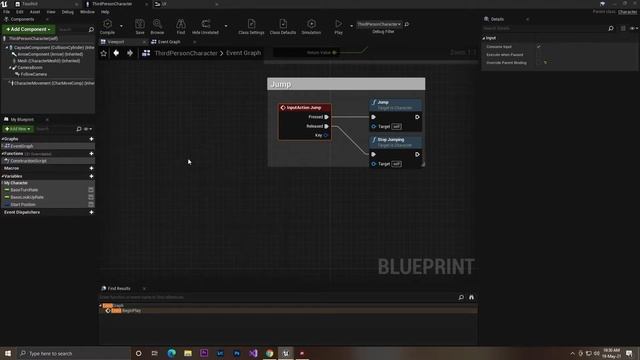
Task: Click the Parent class Character link
Action: tap(627, 12)
